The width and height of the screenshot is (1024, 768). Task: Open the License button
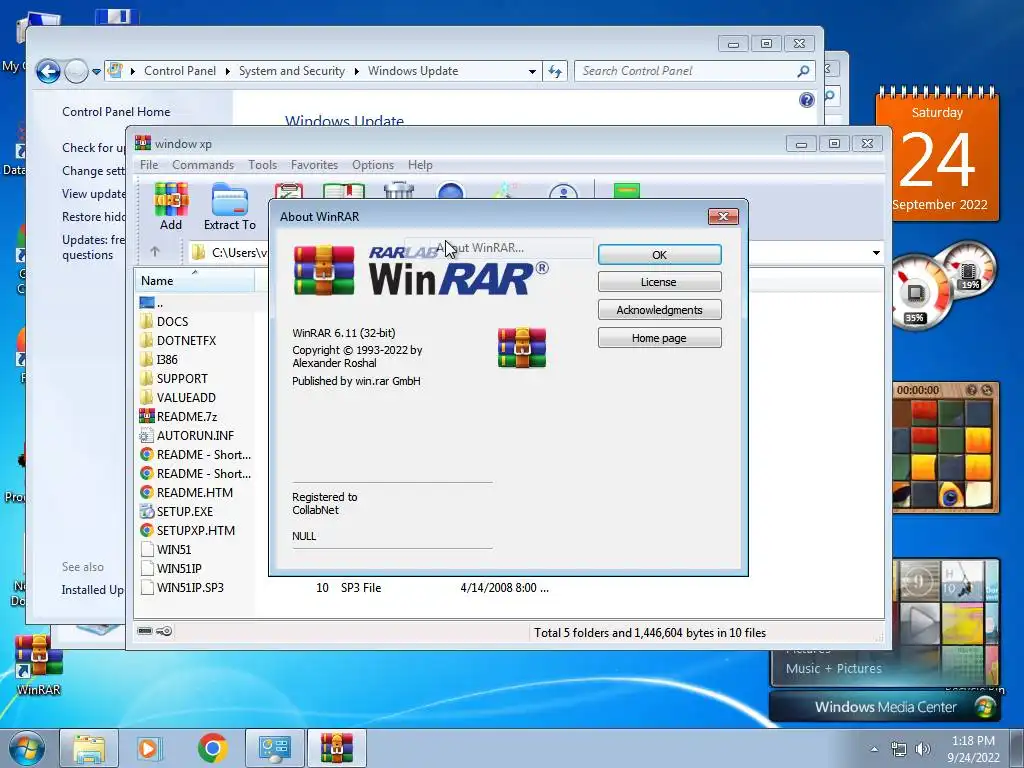tap(660, 282)
